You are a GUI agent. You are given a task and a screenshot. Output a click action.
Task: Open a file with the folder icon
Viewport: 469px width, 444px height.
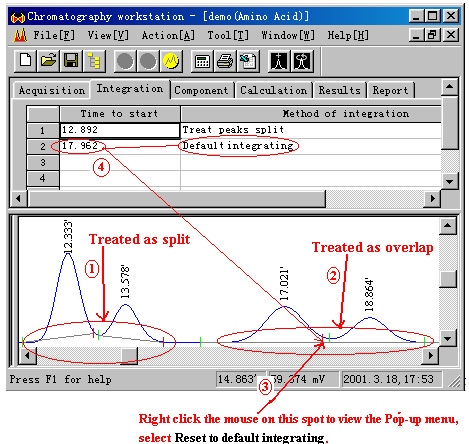[x=48, y=61]
